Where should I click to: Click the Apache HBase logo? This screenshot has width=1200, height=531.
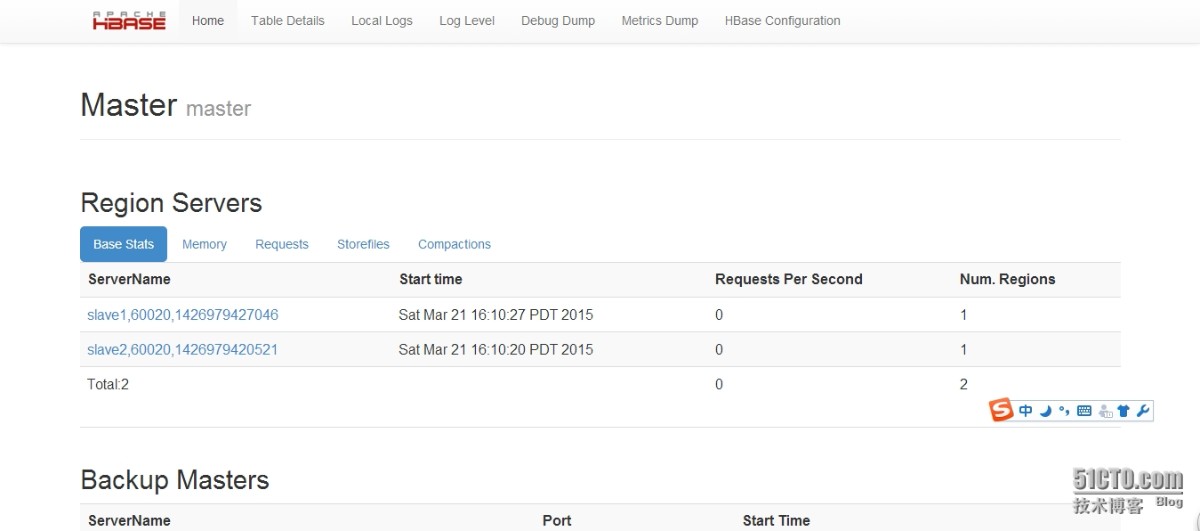click(x=129, y=21)
